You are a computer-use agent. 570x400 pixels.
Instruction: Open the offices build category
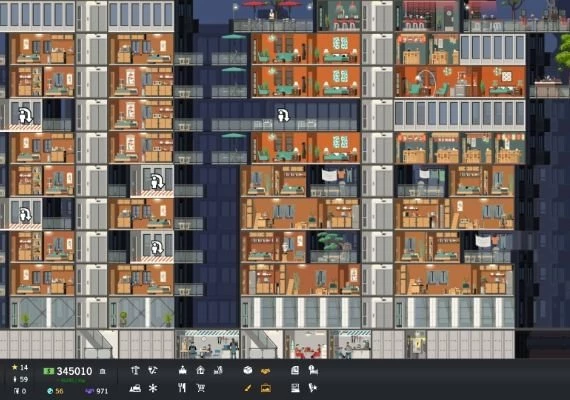point(182,371)
